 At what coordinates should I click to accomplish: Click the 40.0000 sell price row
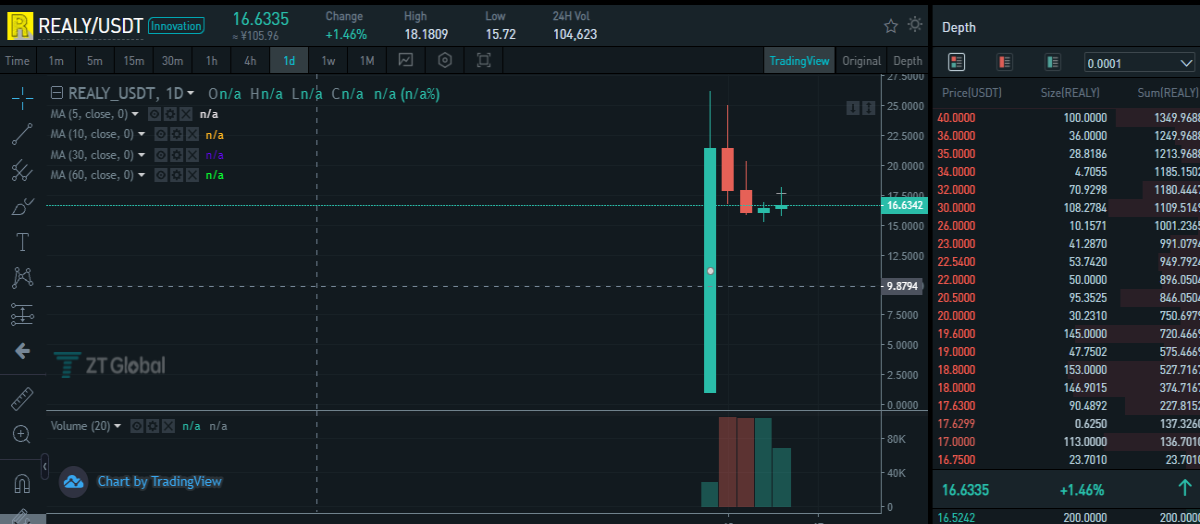point(1066,118)
